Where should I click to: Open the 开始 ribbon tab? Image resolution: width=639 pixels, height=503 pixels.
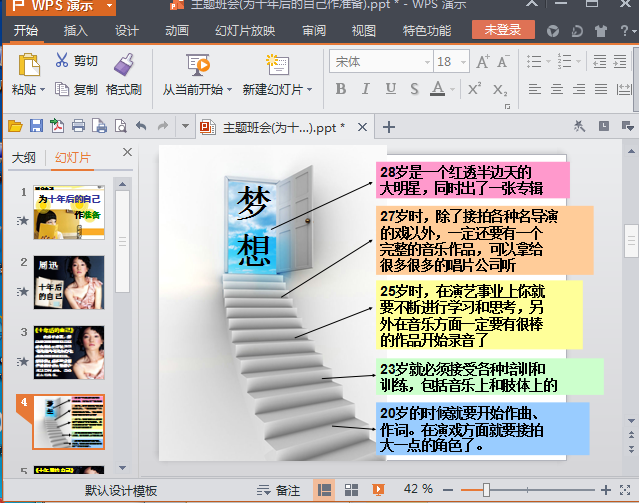click(26, 31)
